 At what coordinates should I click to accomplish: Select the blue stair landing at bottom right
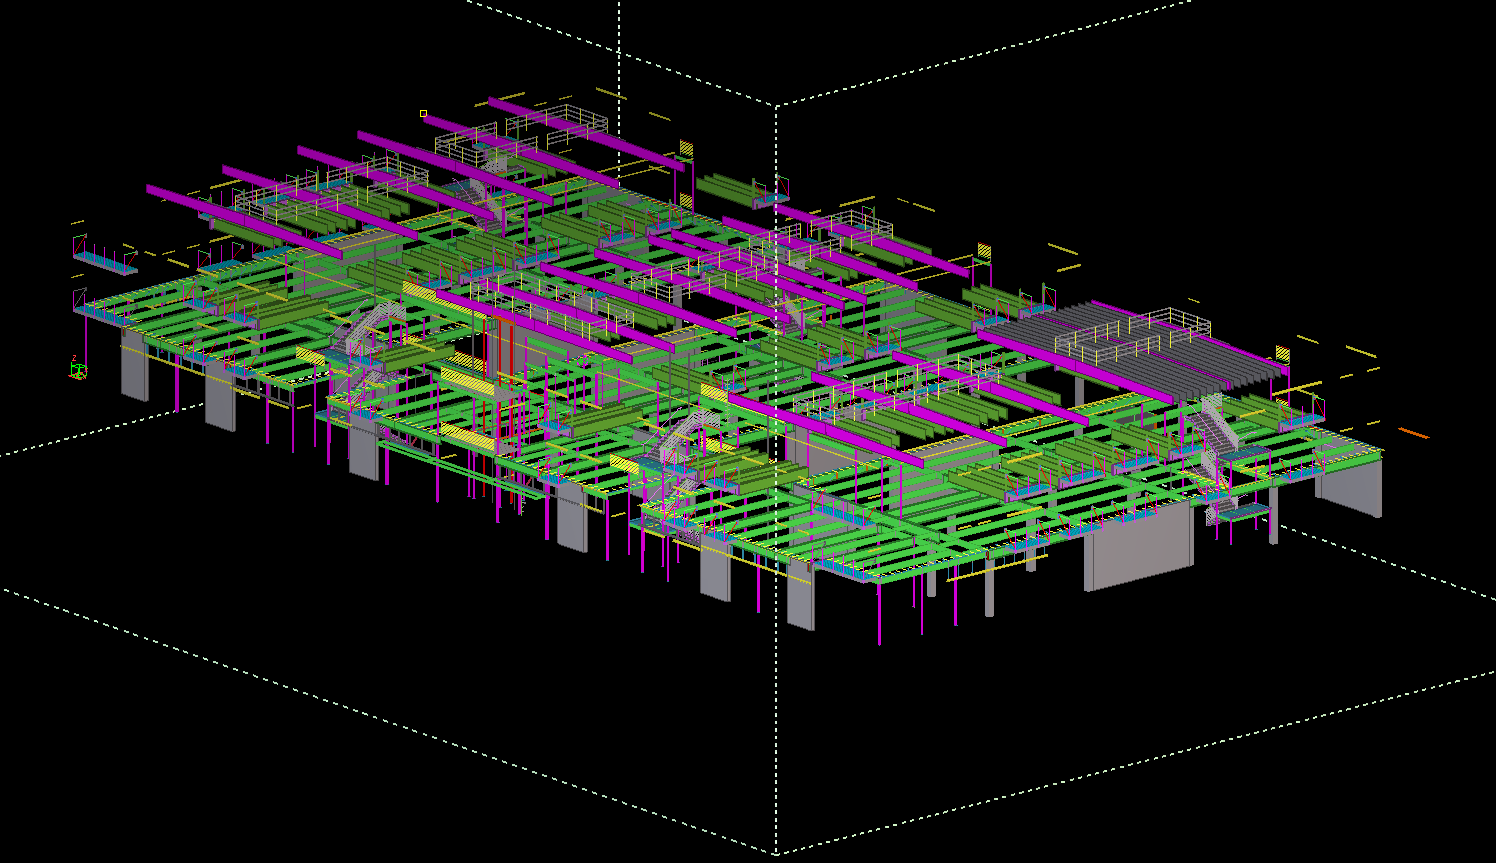click(1241, 513)
